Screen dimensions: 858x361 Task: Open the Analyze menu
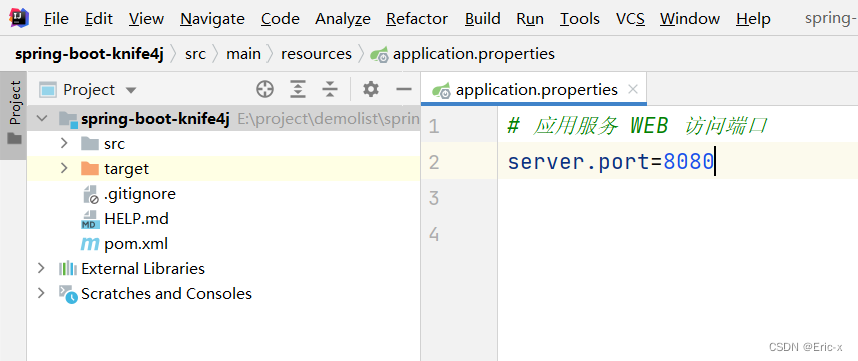coord(343,19)
